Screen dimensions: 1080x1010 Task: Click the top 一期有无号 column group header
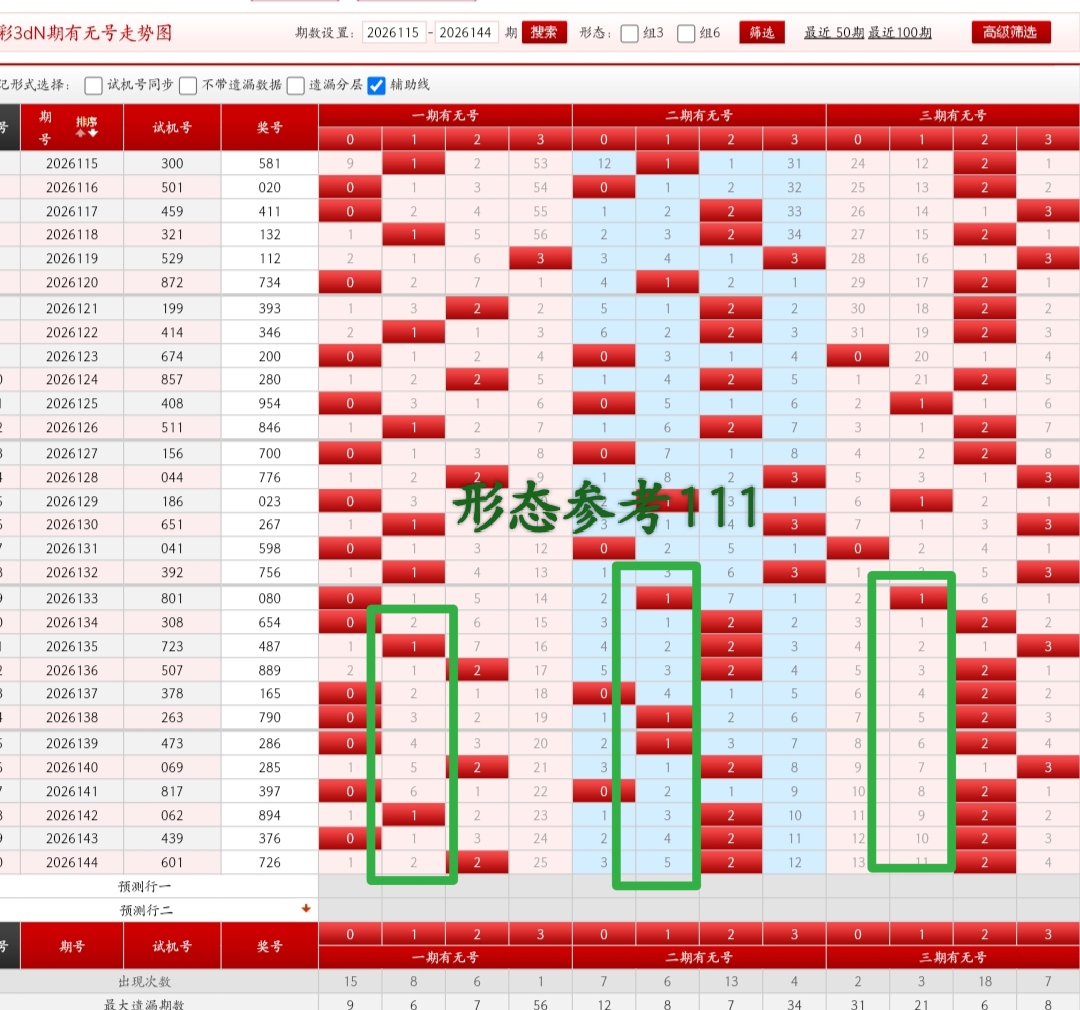tap(445, 116)
